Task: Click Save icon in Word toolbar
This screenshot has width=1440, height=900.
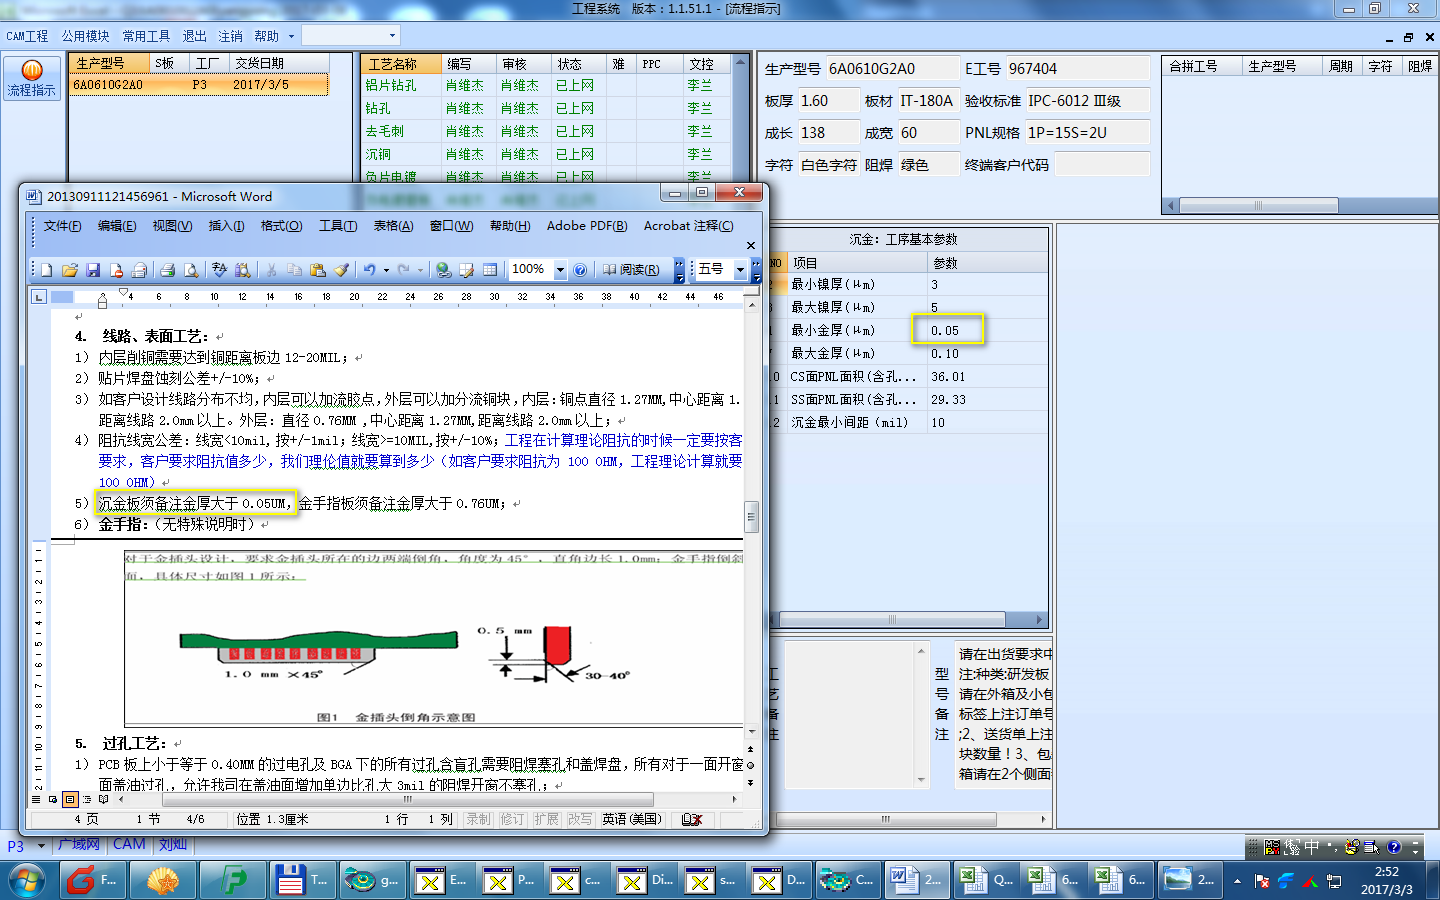Action: [x=93, y=270]
